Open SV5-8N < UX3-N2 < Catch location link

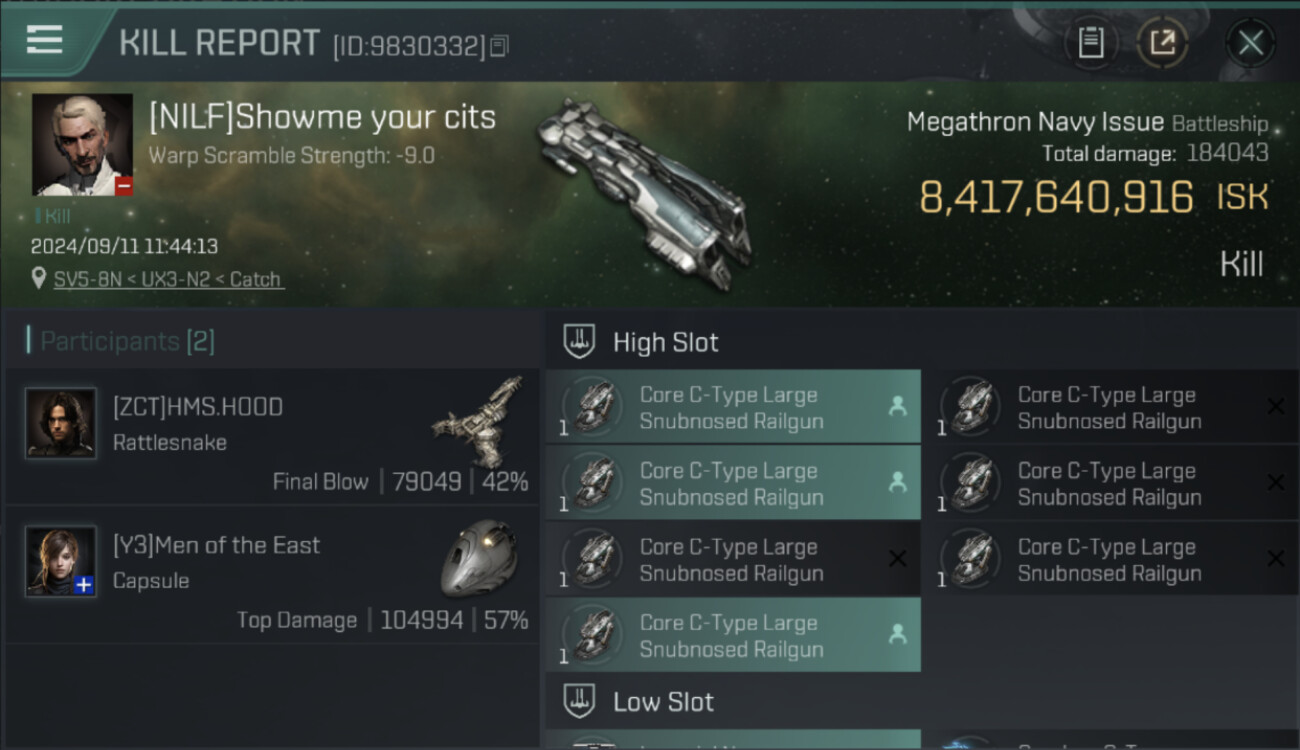167,279
